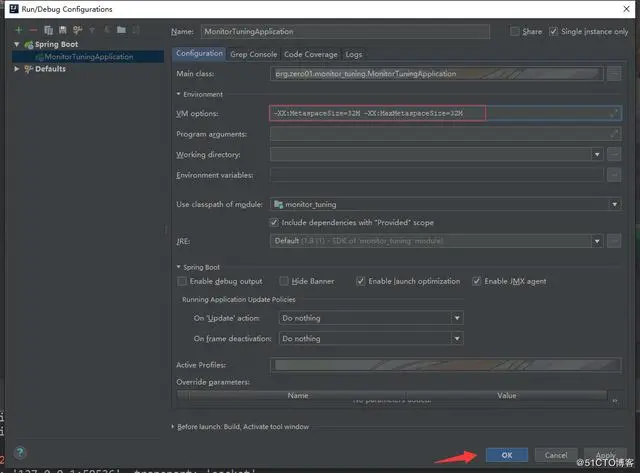
Task: Open the JRE dropdown
Action: point(597,241)
